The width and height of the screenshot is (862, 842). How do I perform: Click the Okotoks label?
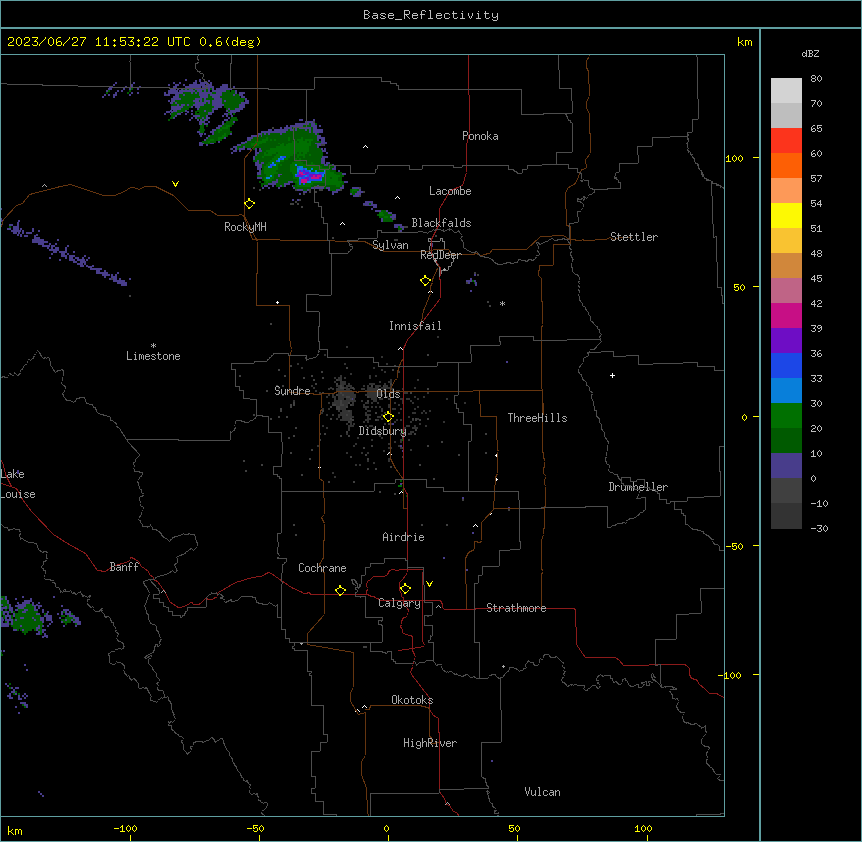pos(412,700)
